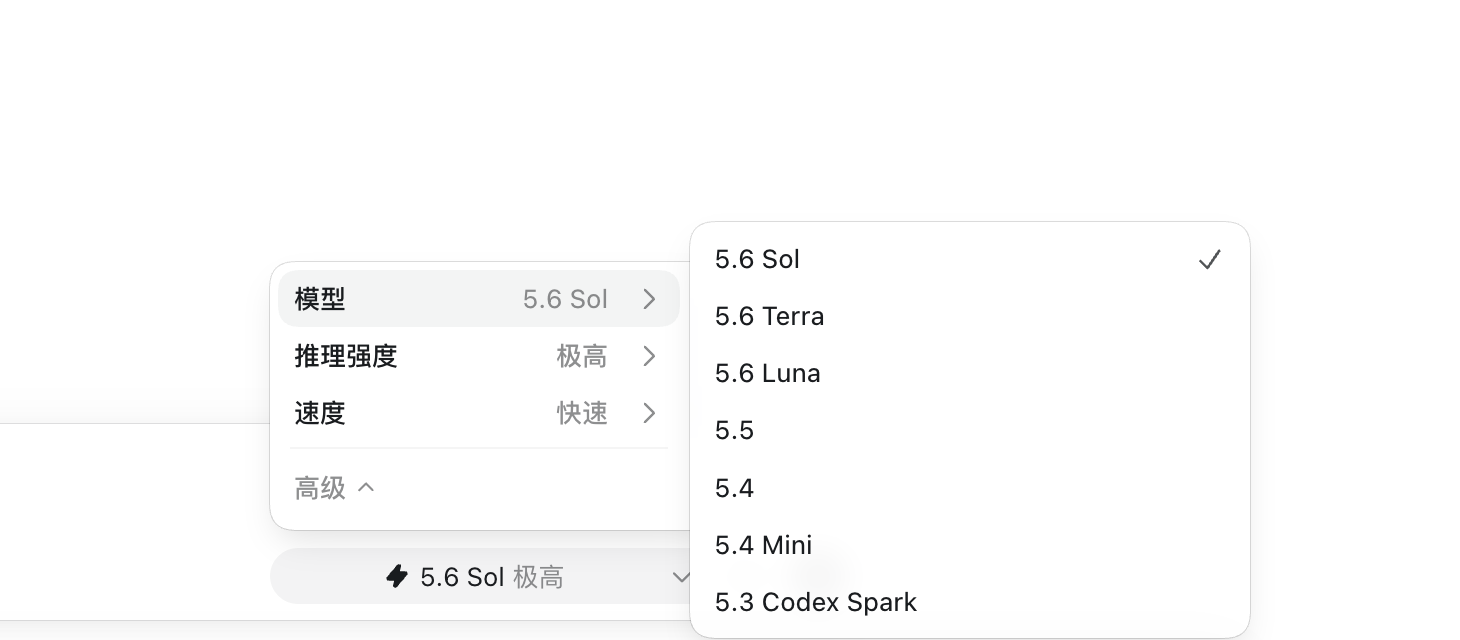Open the 5.6 Sol 极高 model selector dropdown
Image resolution: width=1460 pixels, height=640 pixels.
[x=482, y=576]
